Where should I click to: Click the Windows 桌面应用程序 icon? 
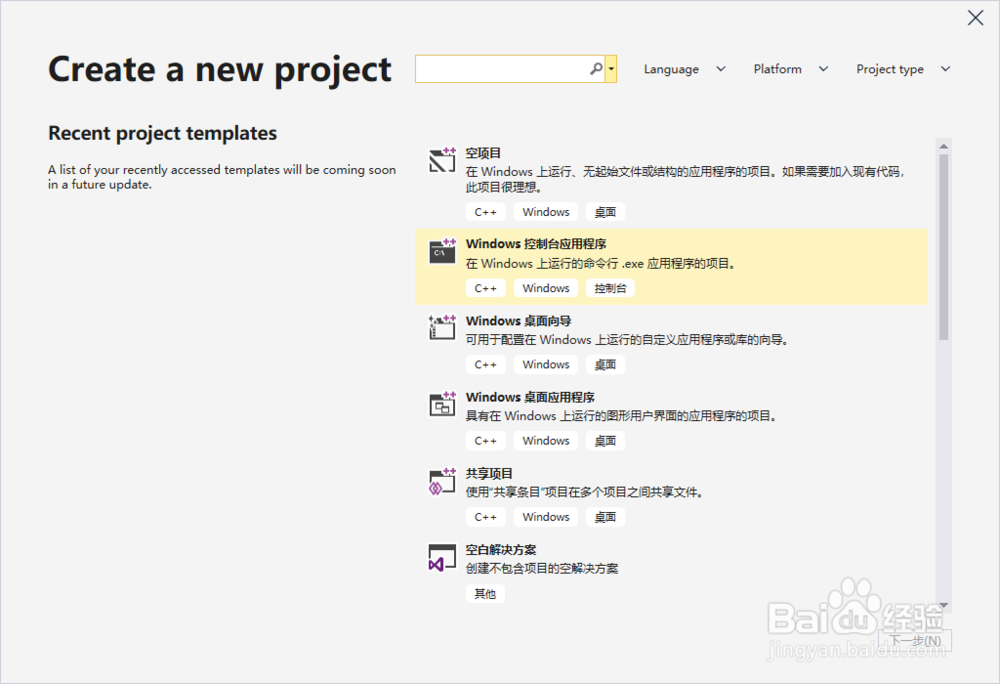point(442,403)
